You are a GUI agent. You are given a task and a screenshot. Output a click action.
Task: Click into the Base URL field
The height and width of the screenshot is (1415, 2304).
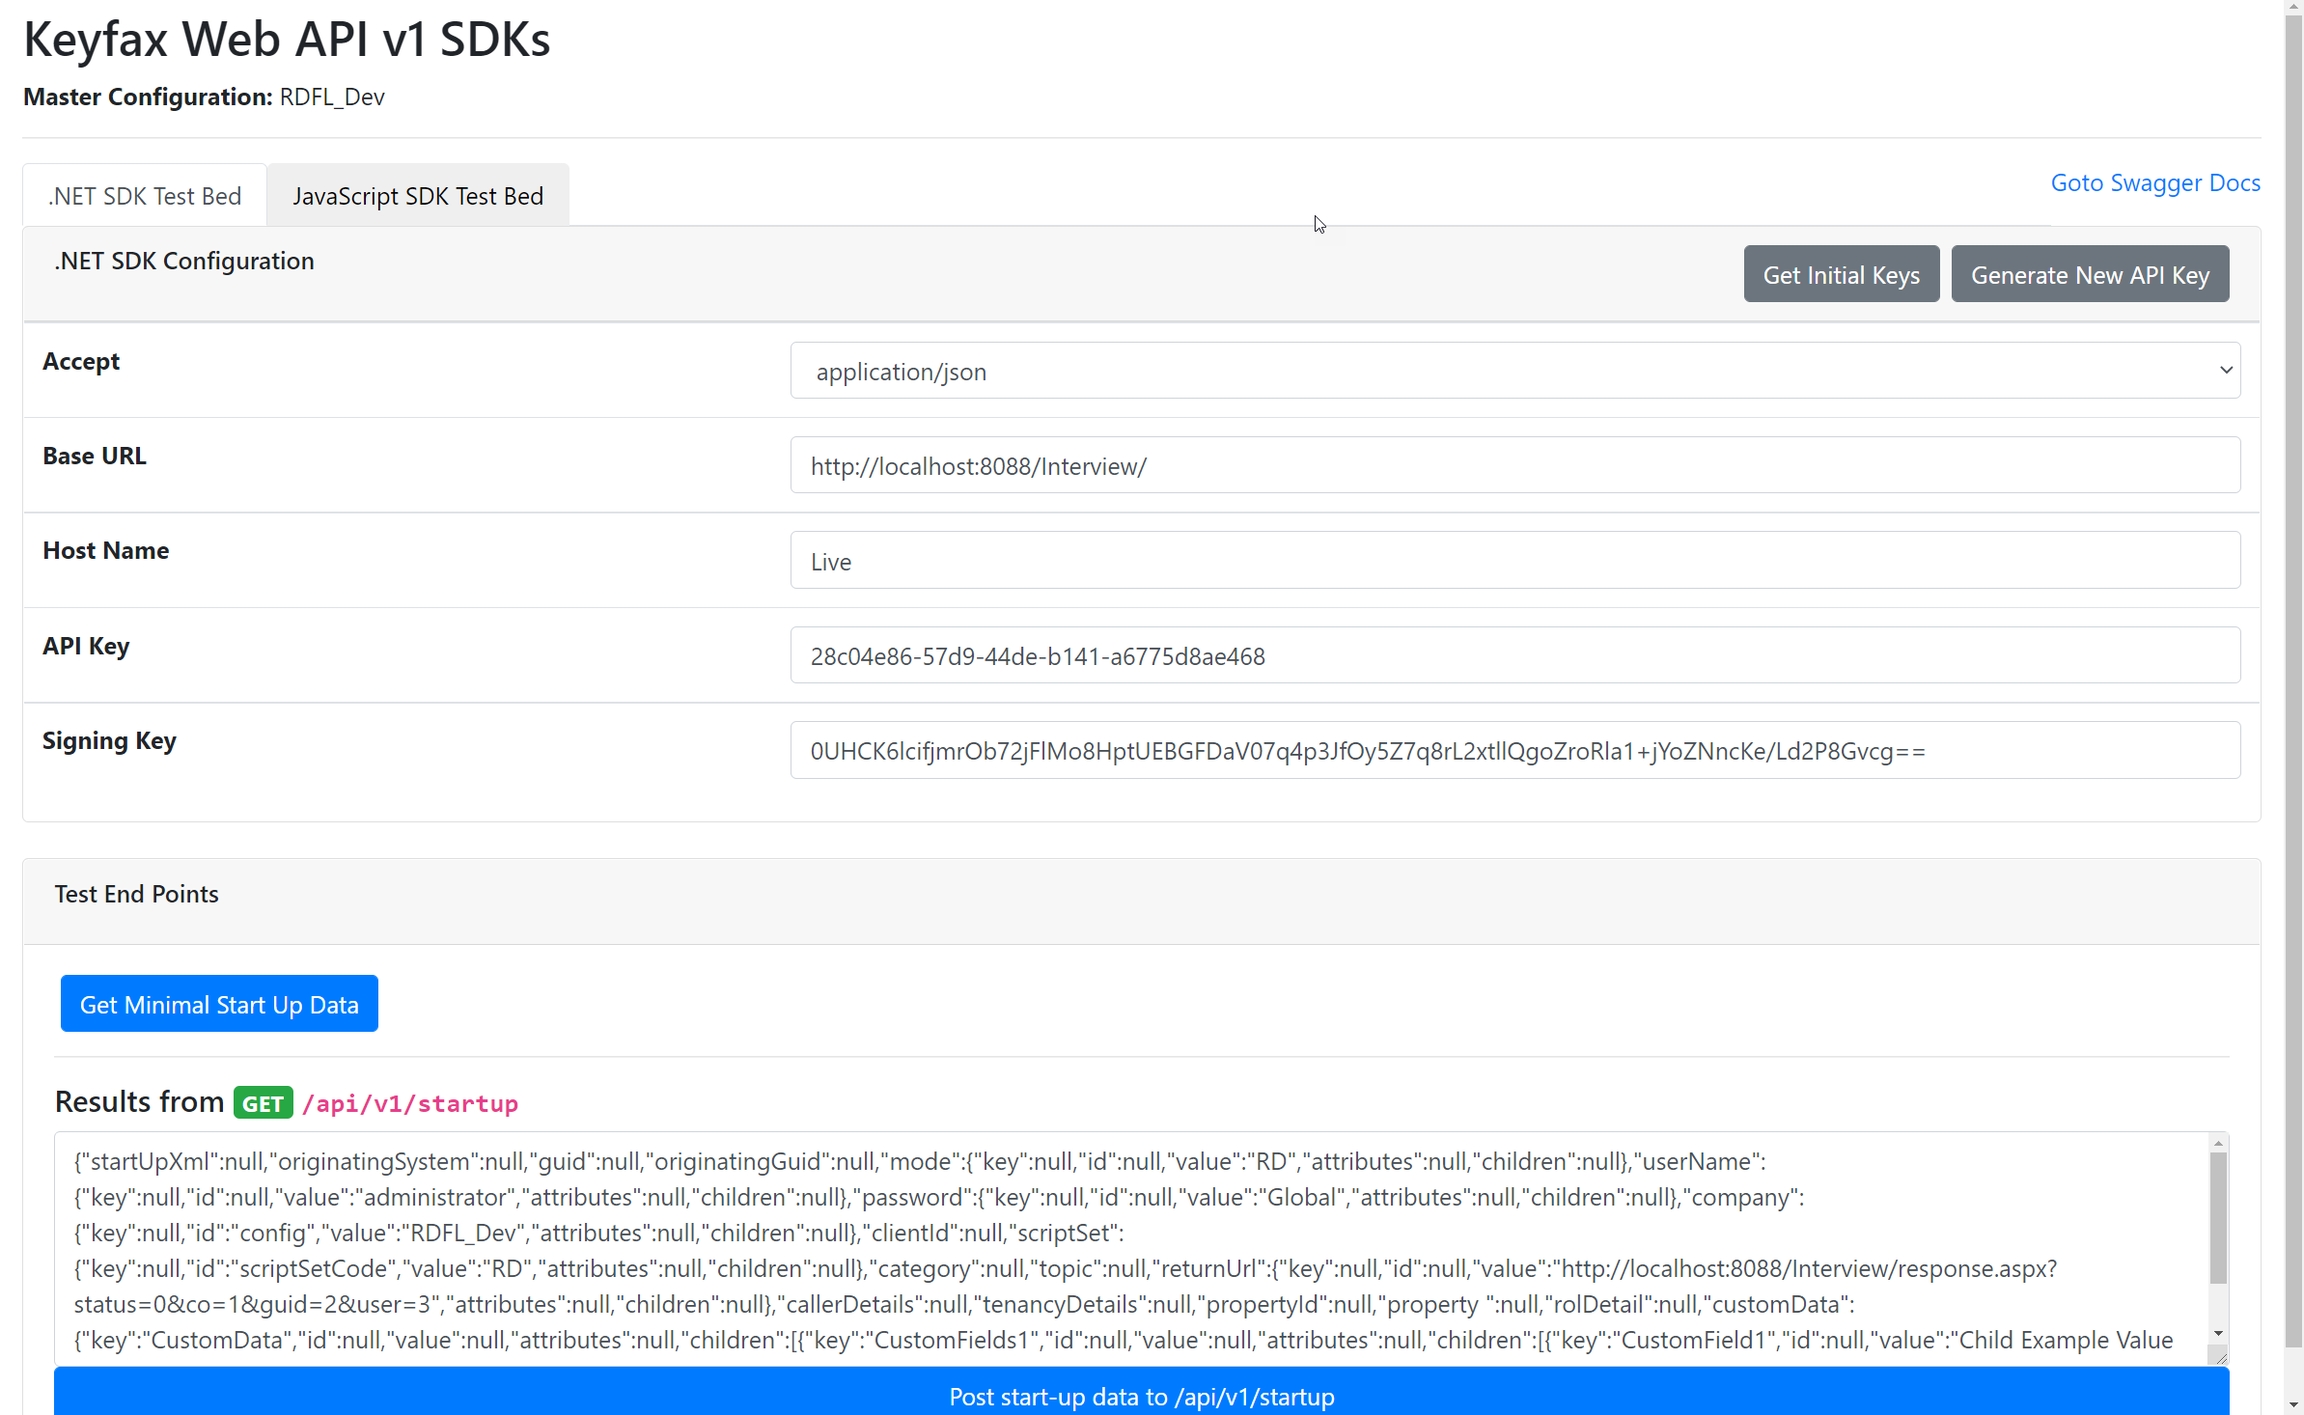tap(1514, 466)
